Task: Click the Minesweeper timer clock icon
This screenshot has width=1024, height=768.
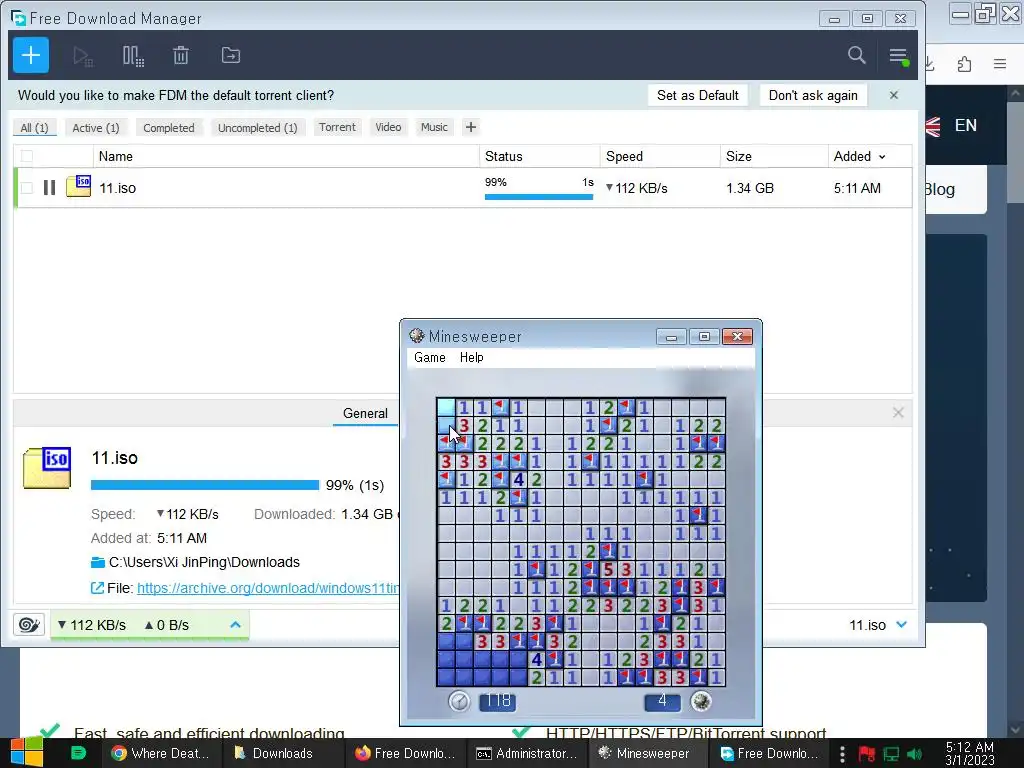Action: point(459,701)
